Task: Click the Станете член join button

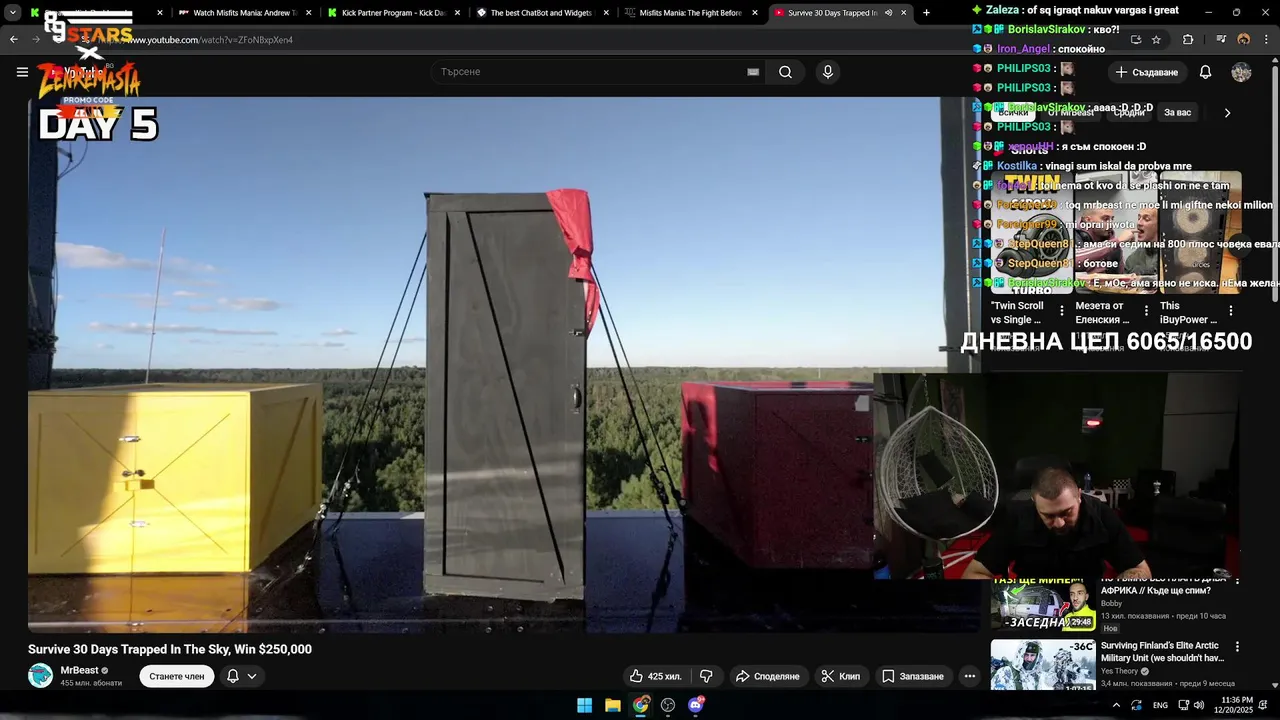Action: pos(177,676)
